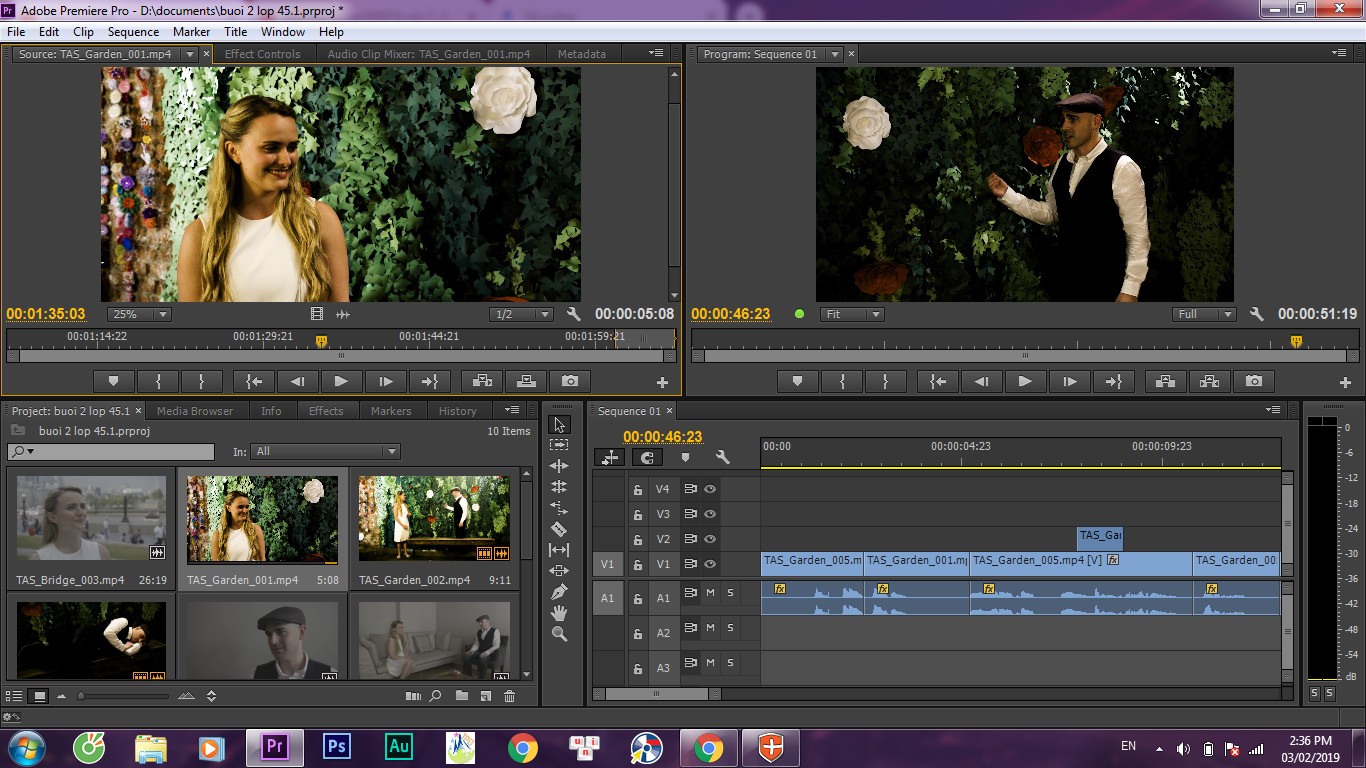Open the Sequence menu
Screen dimensions: 1366x768
(133, 32)
